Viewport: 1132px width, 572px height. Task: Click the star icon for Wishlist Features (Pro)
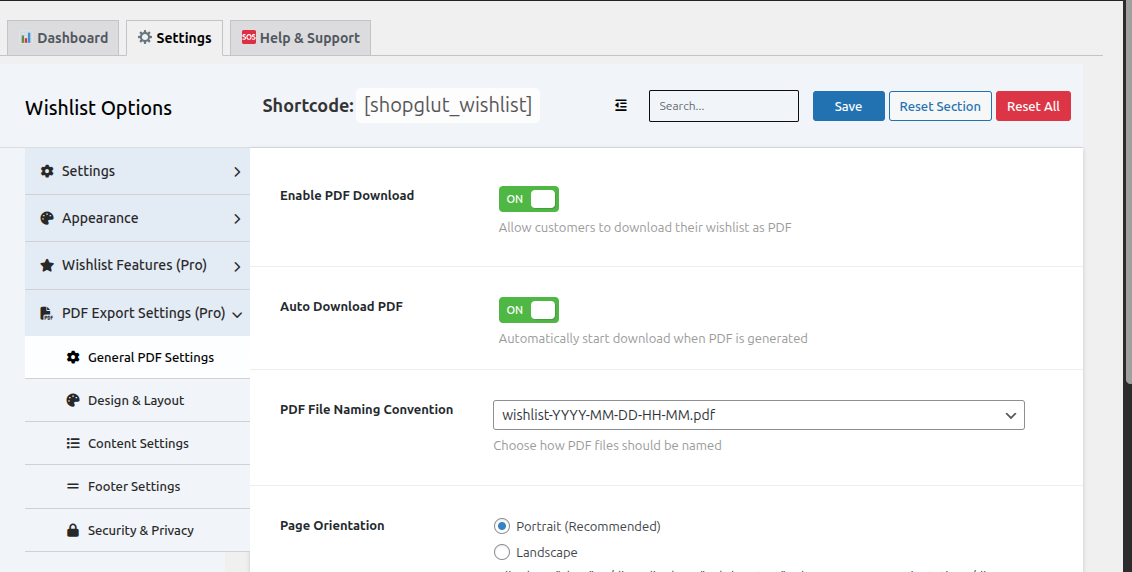coord(47,266)
